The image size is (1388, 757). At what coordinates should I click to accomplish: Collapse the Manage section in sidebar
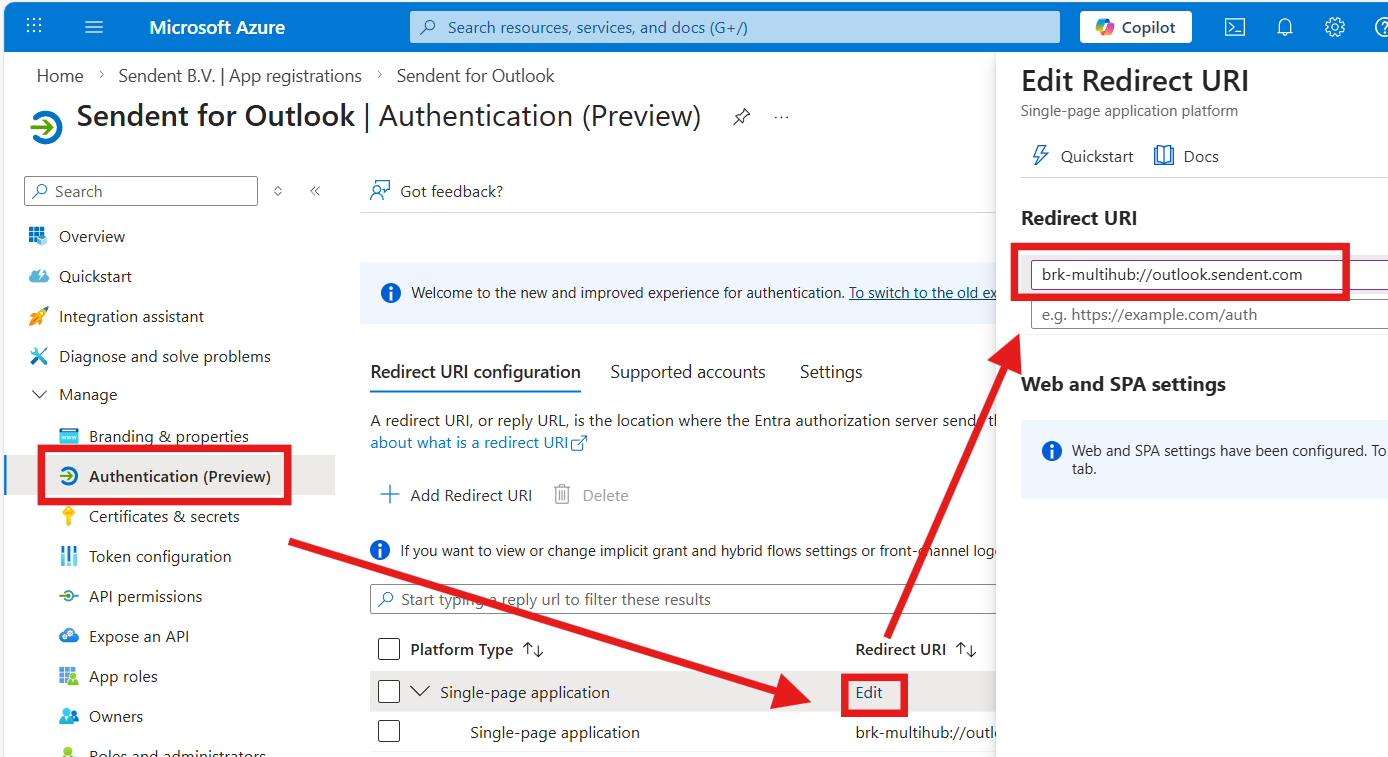pyautogui.click(x=40, y=395)
